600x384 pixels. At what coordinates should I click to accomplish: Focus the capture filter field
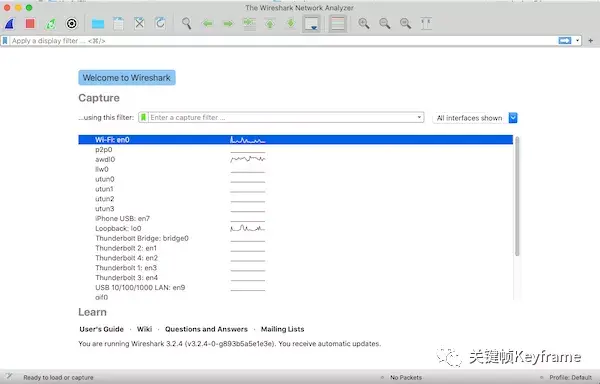tap(282, 117)
